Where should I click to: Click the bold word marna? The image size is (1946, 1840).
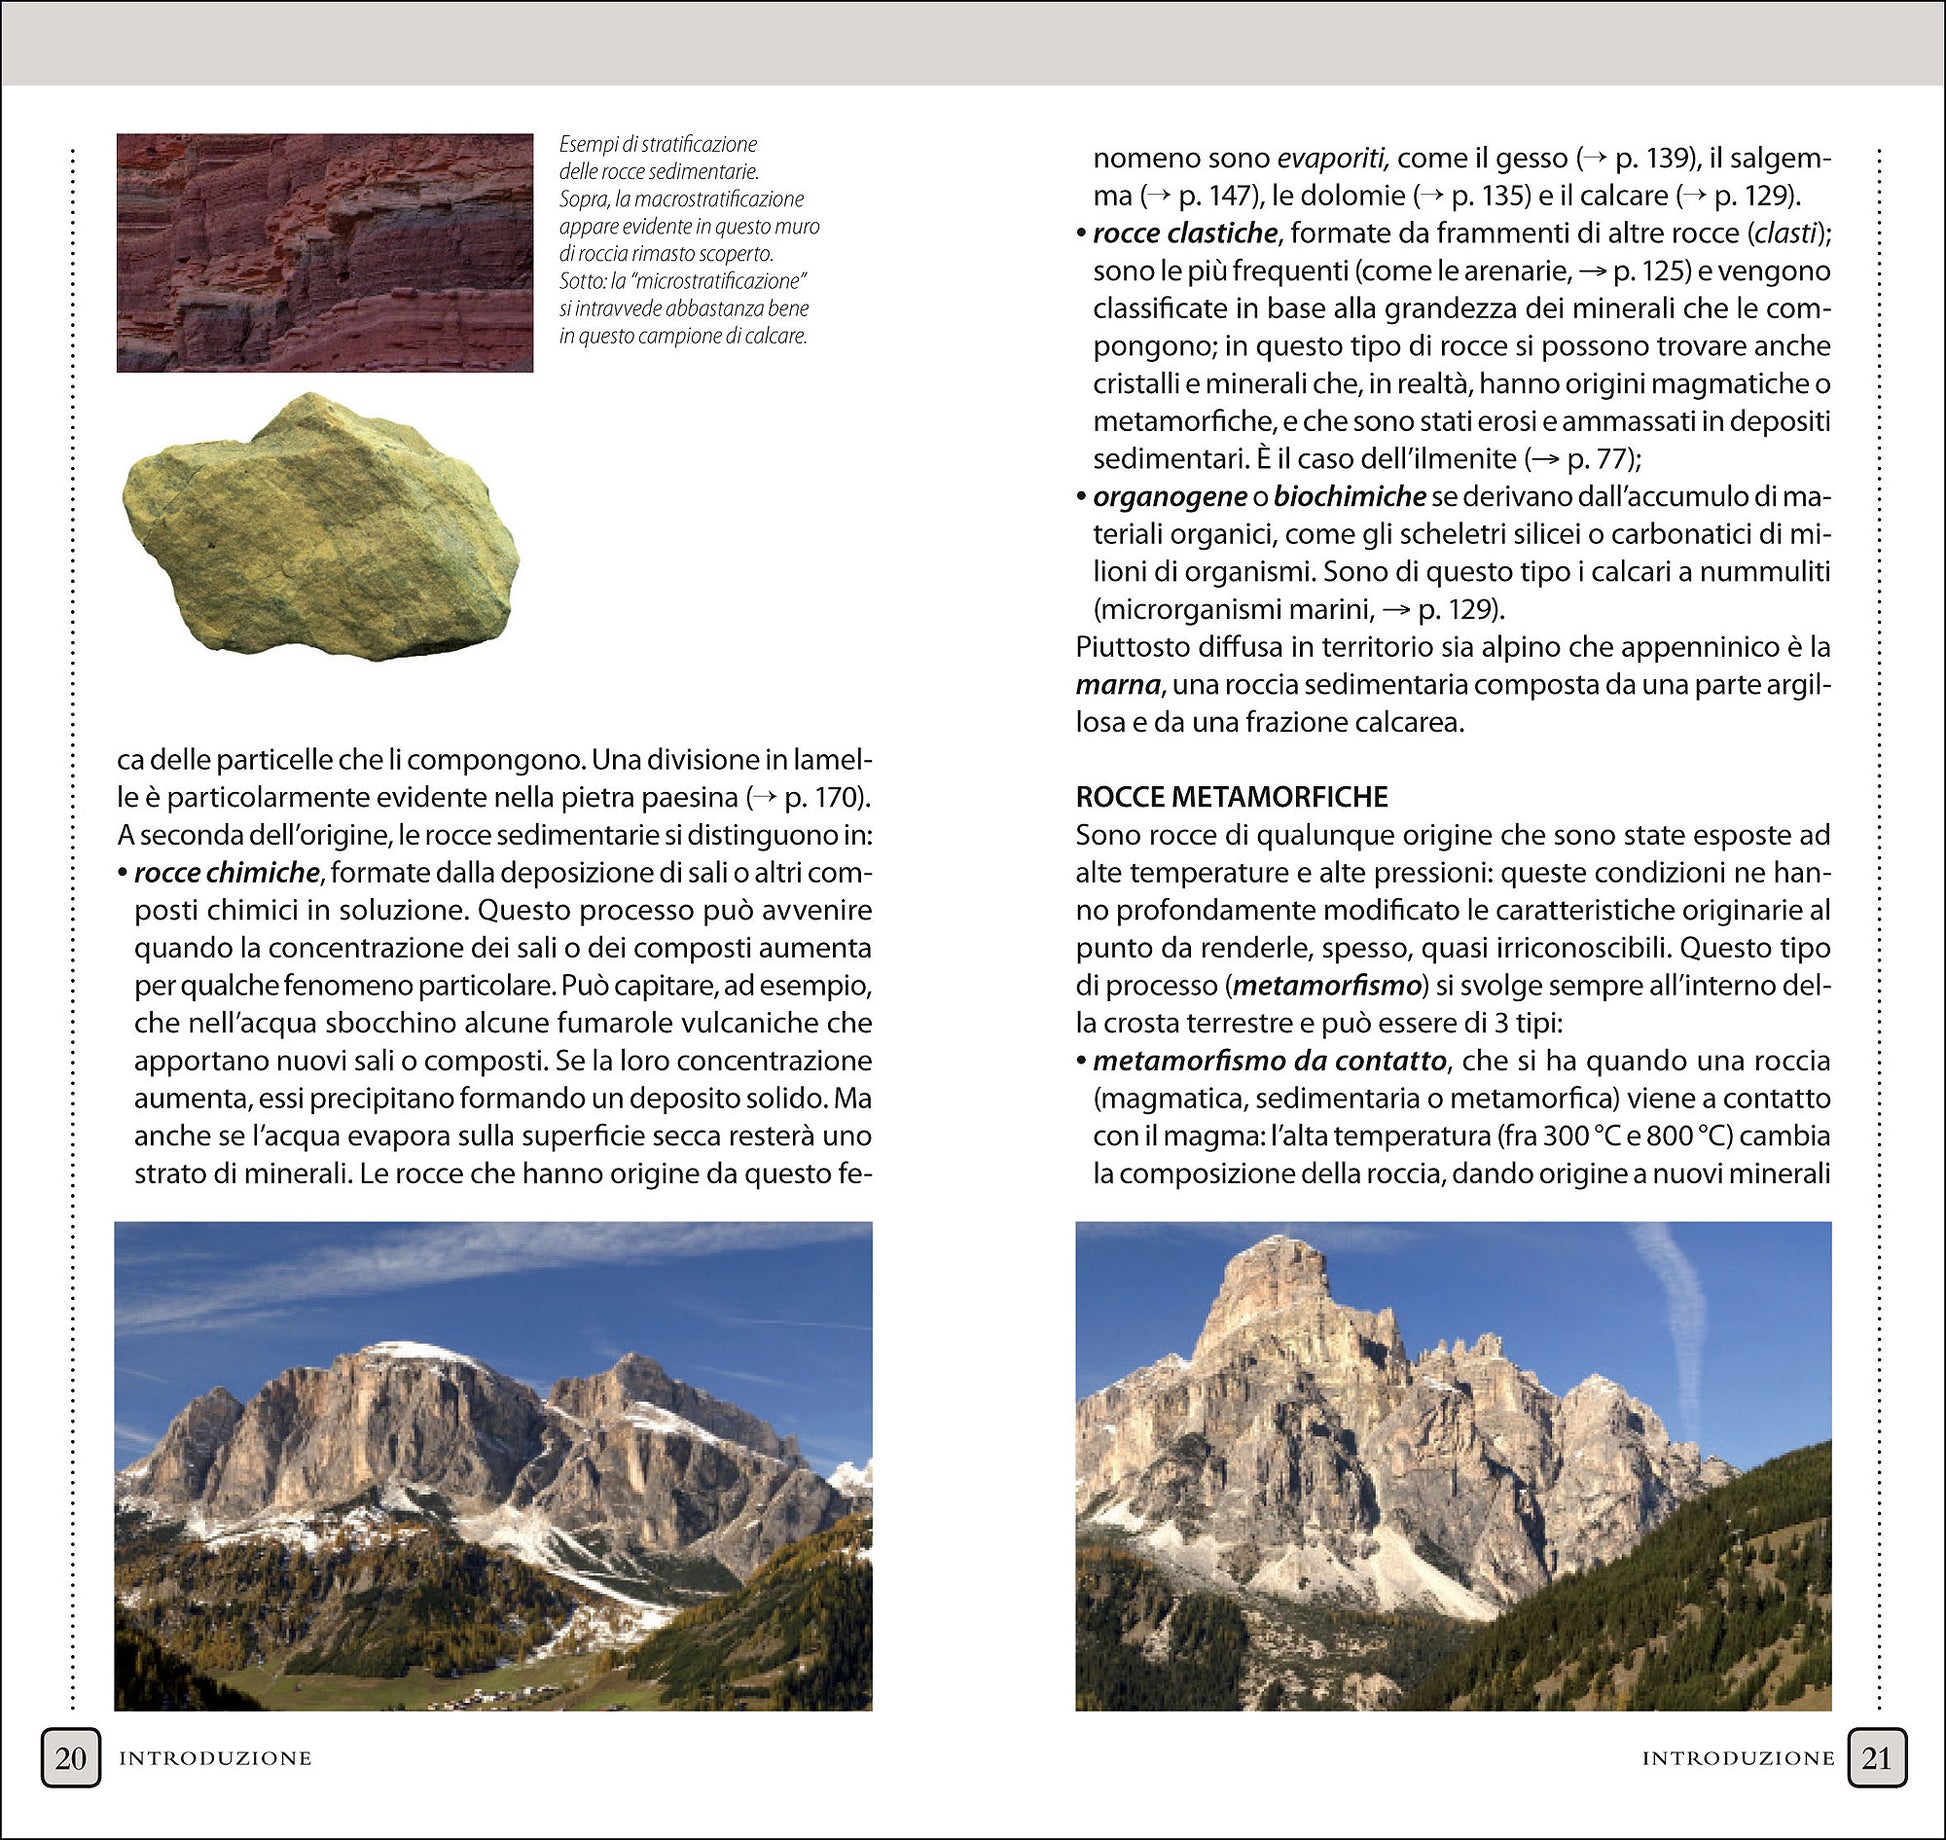pos(1117,685)
